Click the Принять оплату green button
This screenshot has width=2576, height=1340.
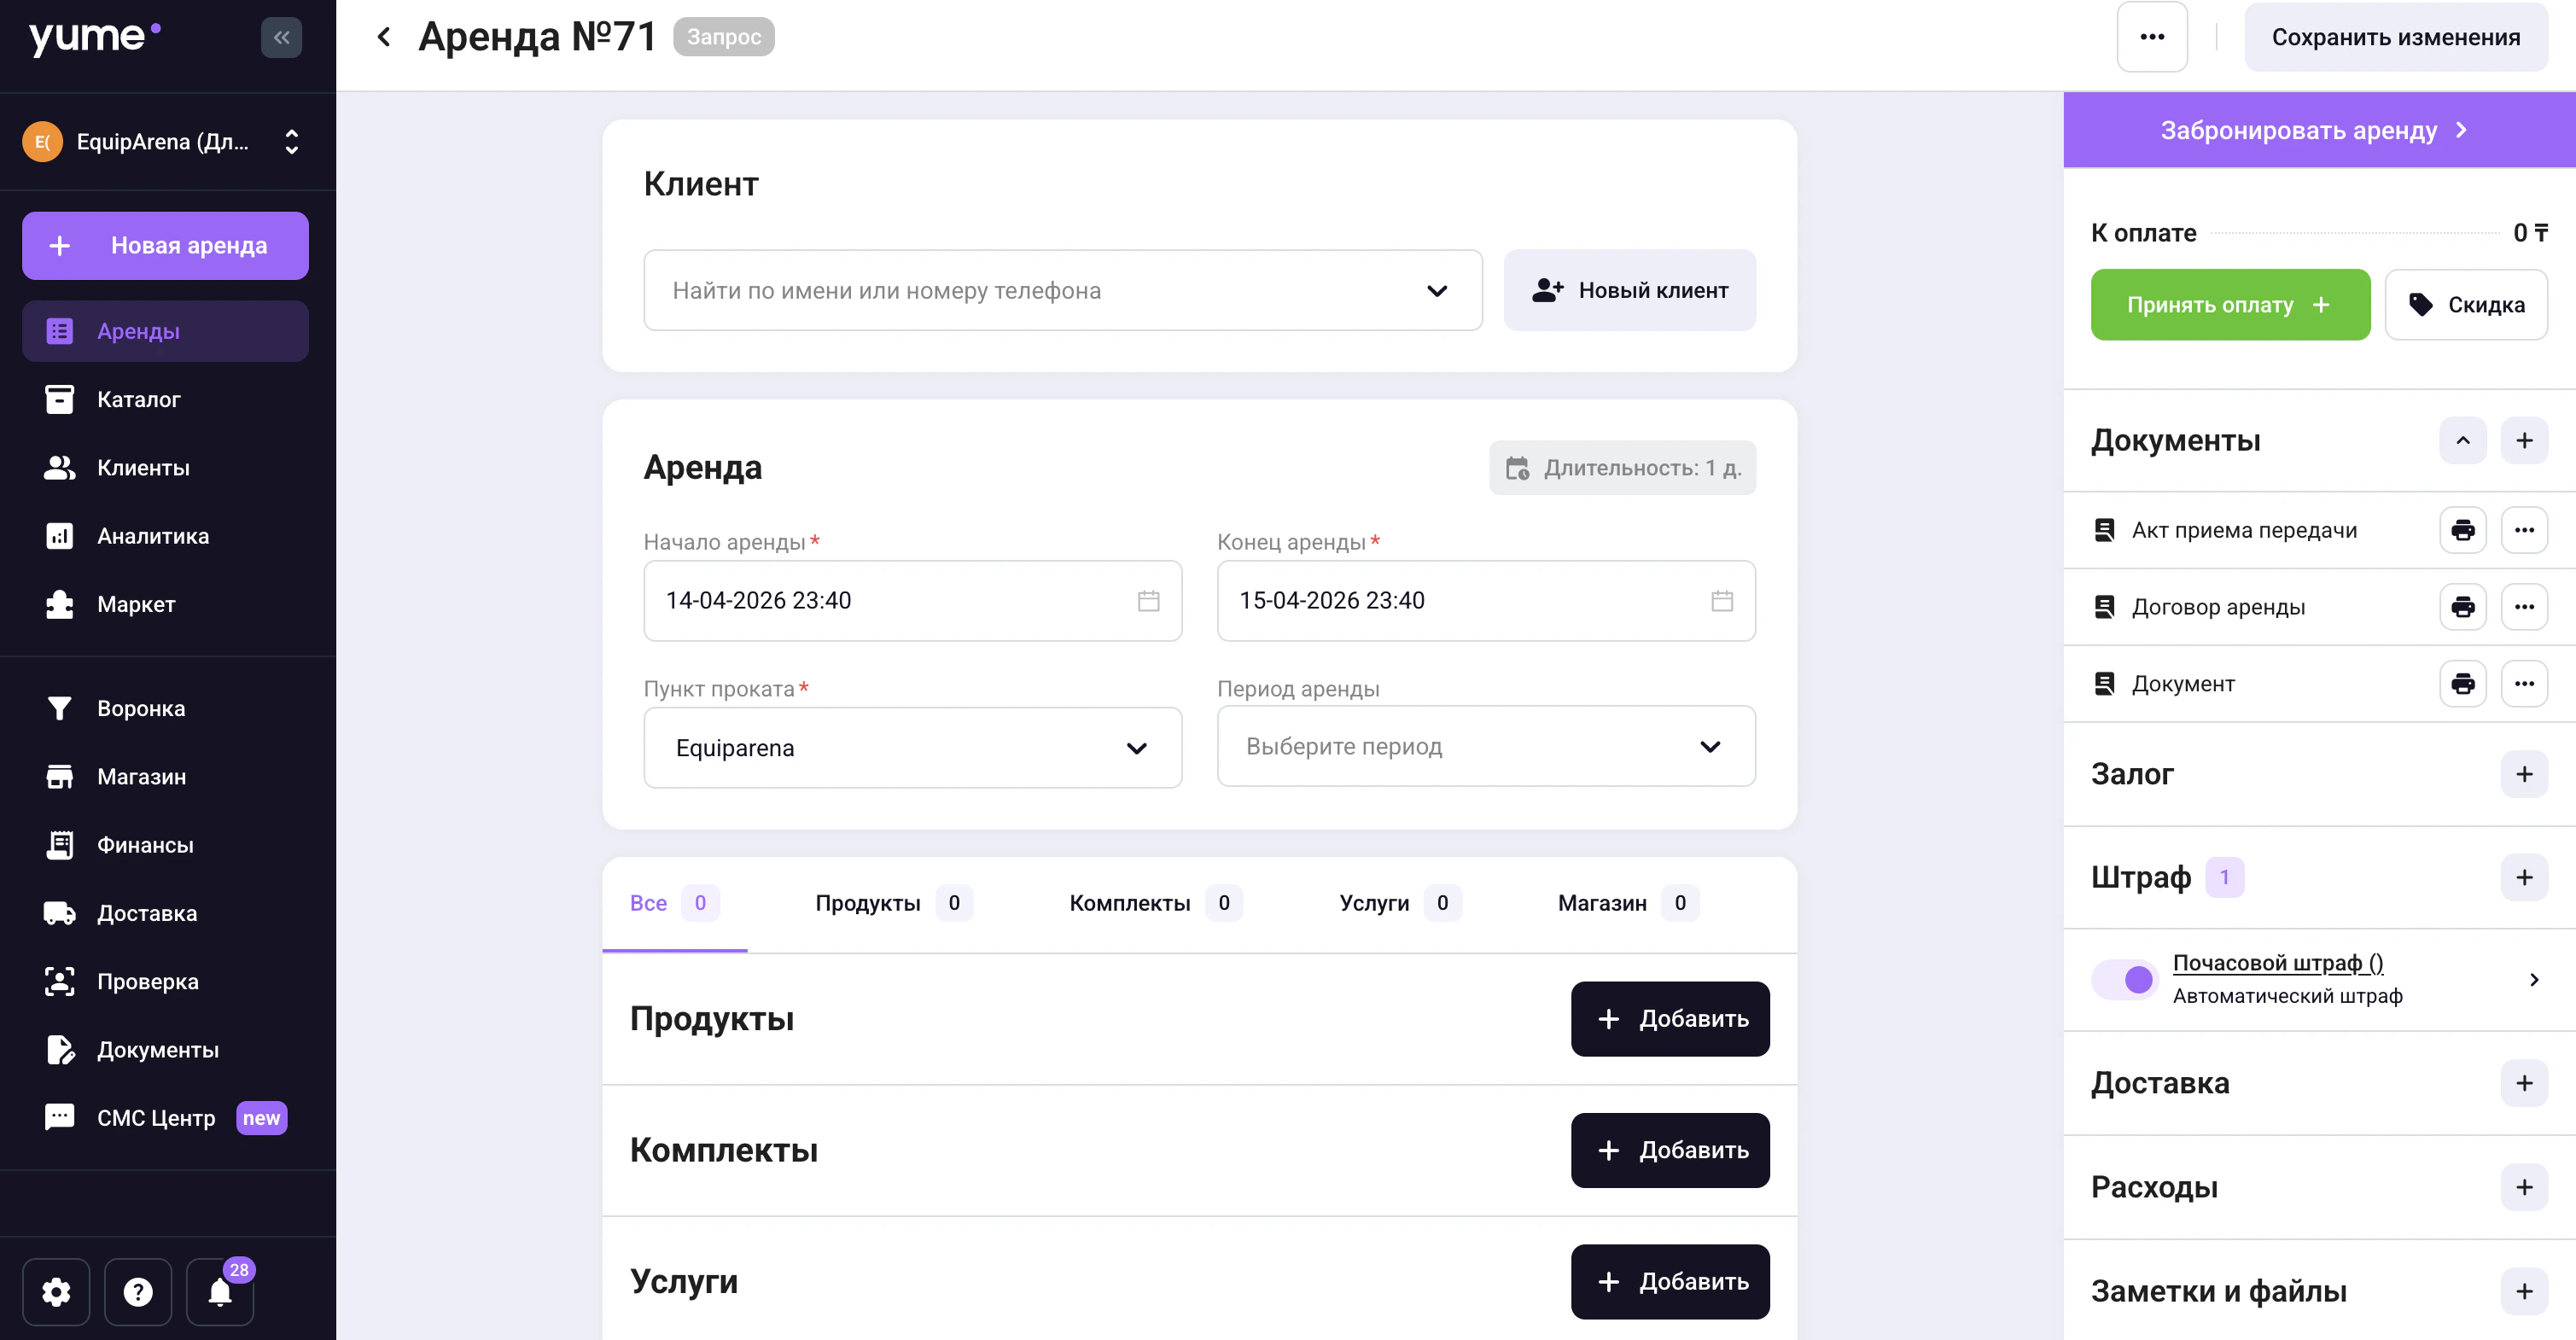click(x=2229, y=305)
